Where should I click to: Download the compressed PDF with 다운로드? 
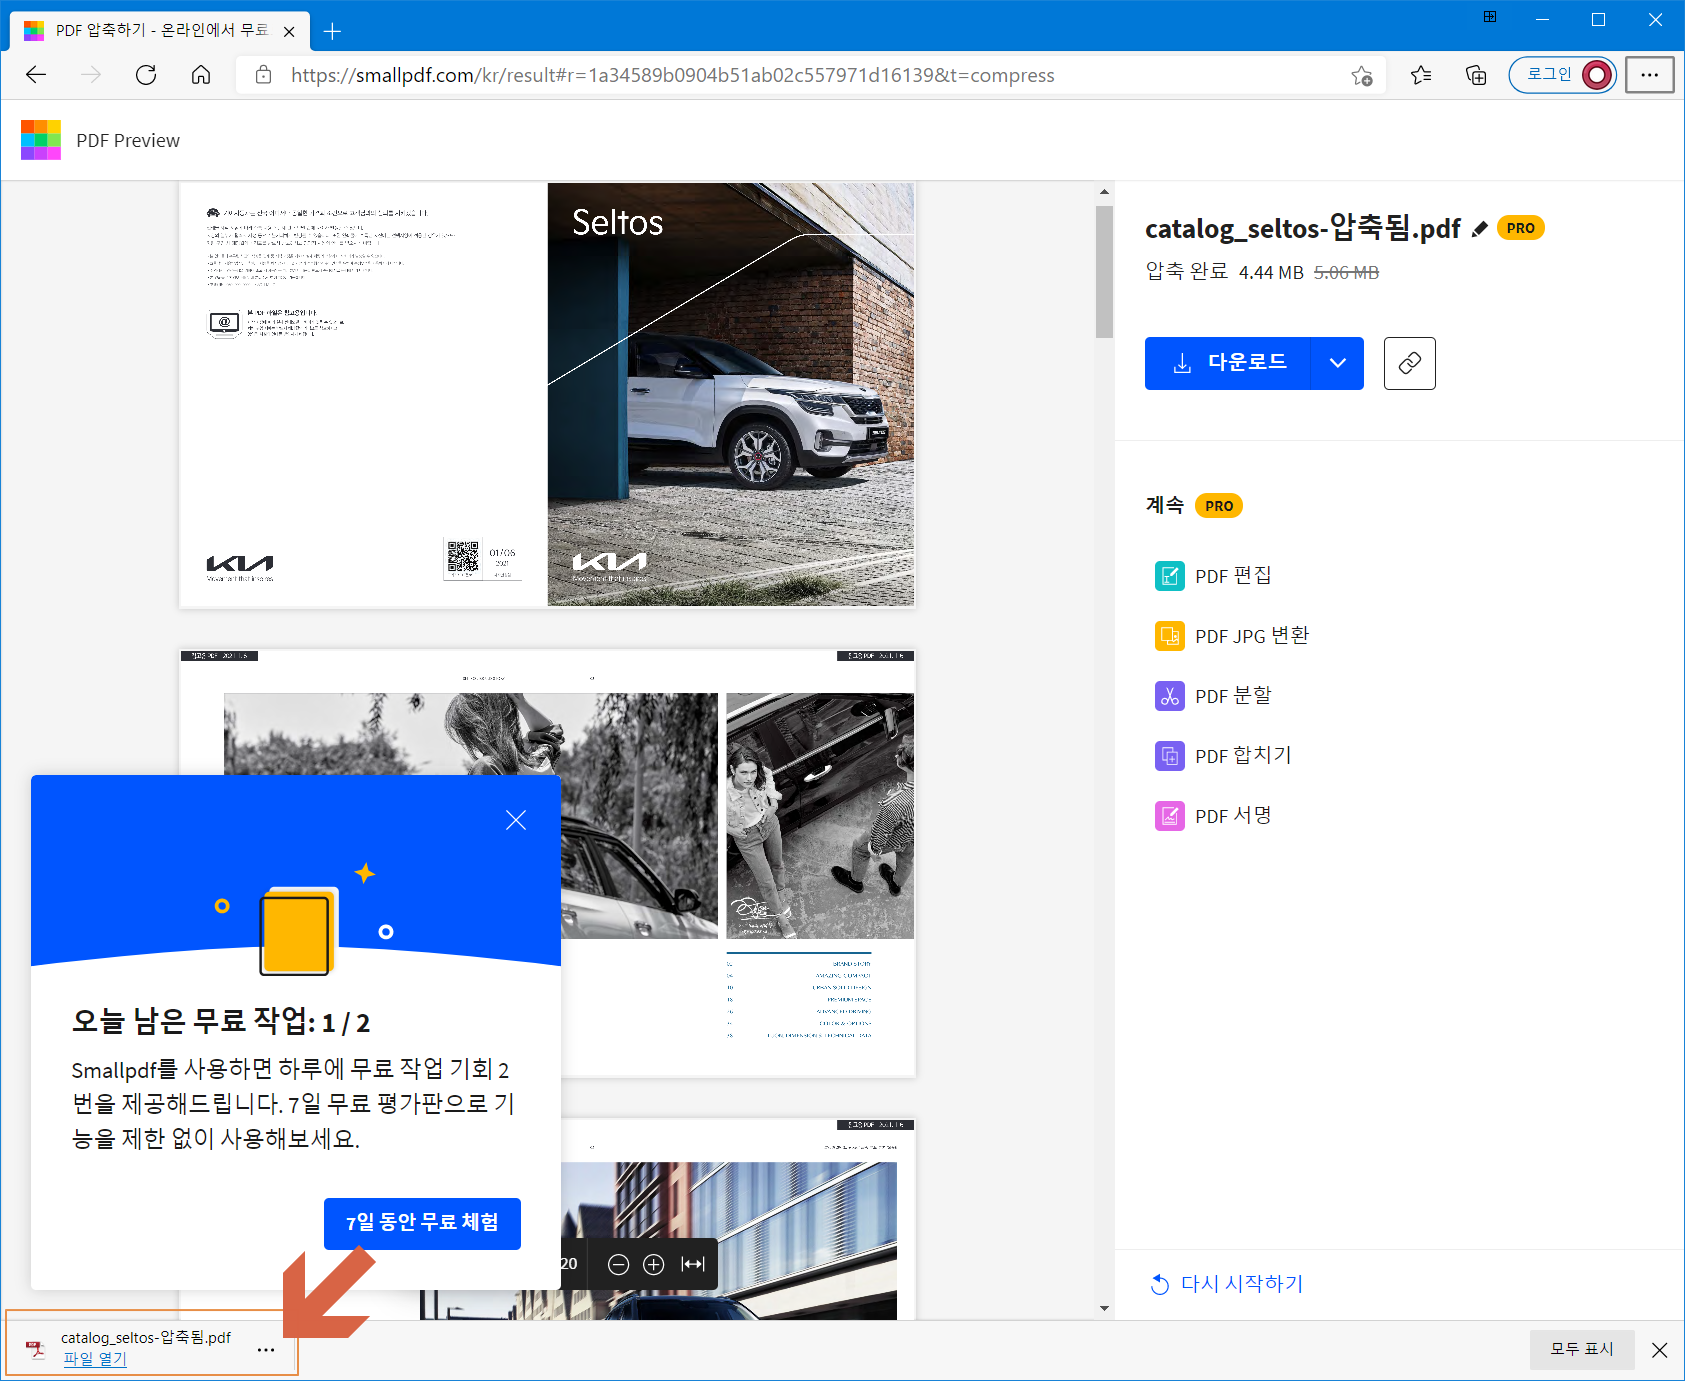click(x=1228, y=363)
